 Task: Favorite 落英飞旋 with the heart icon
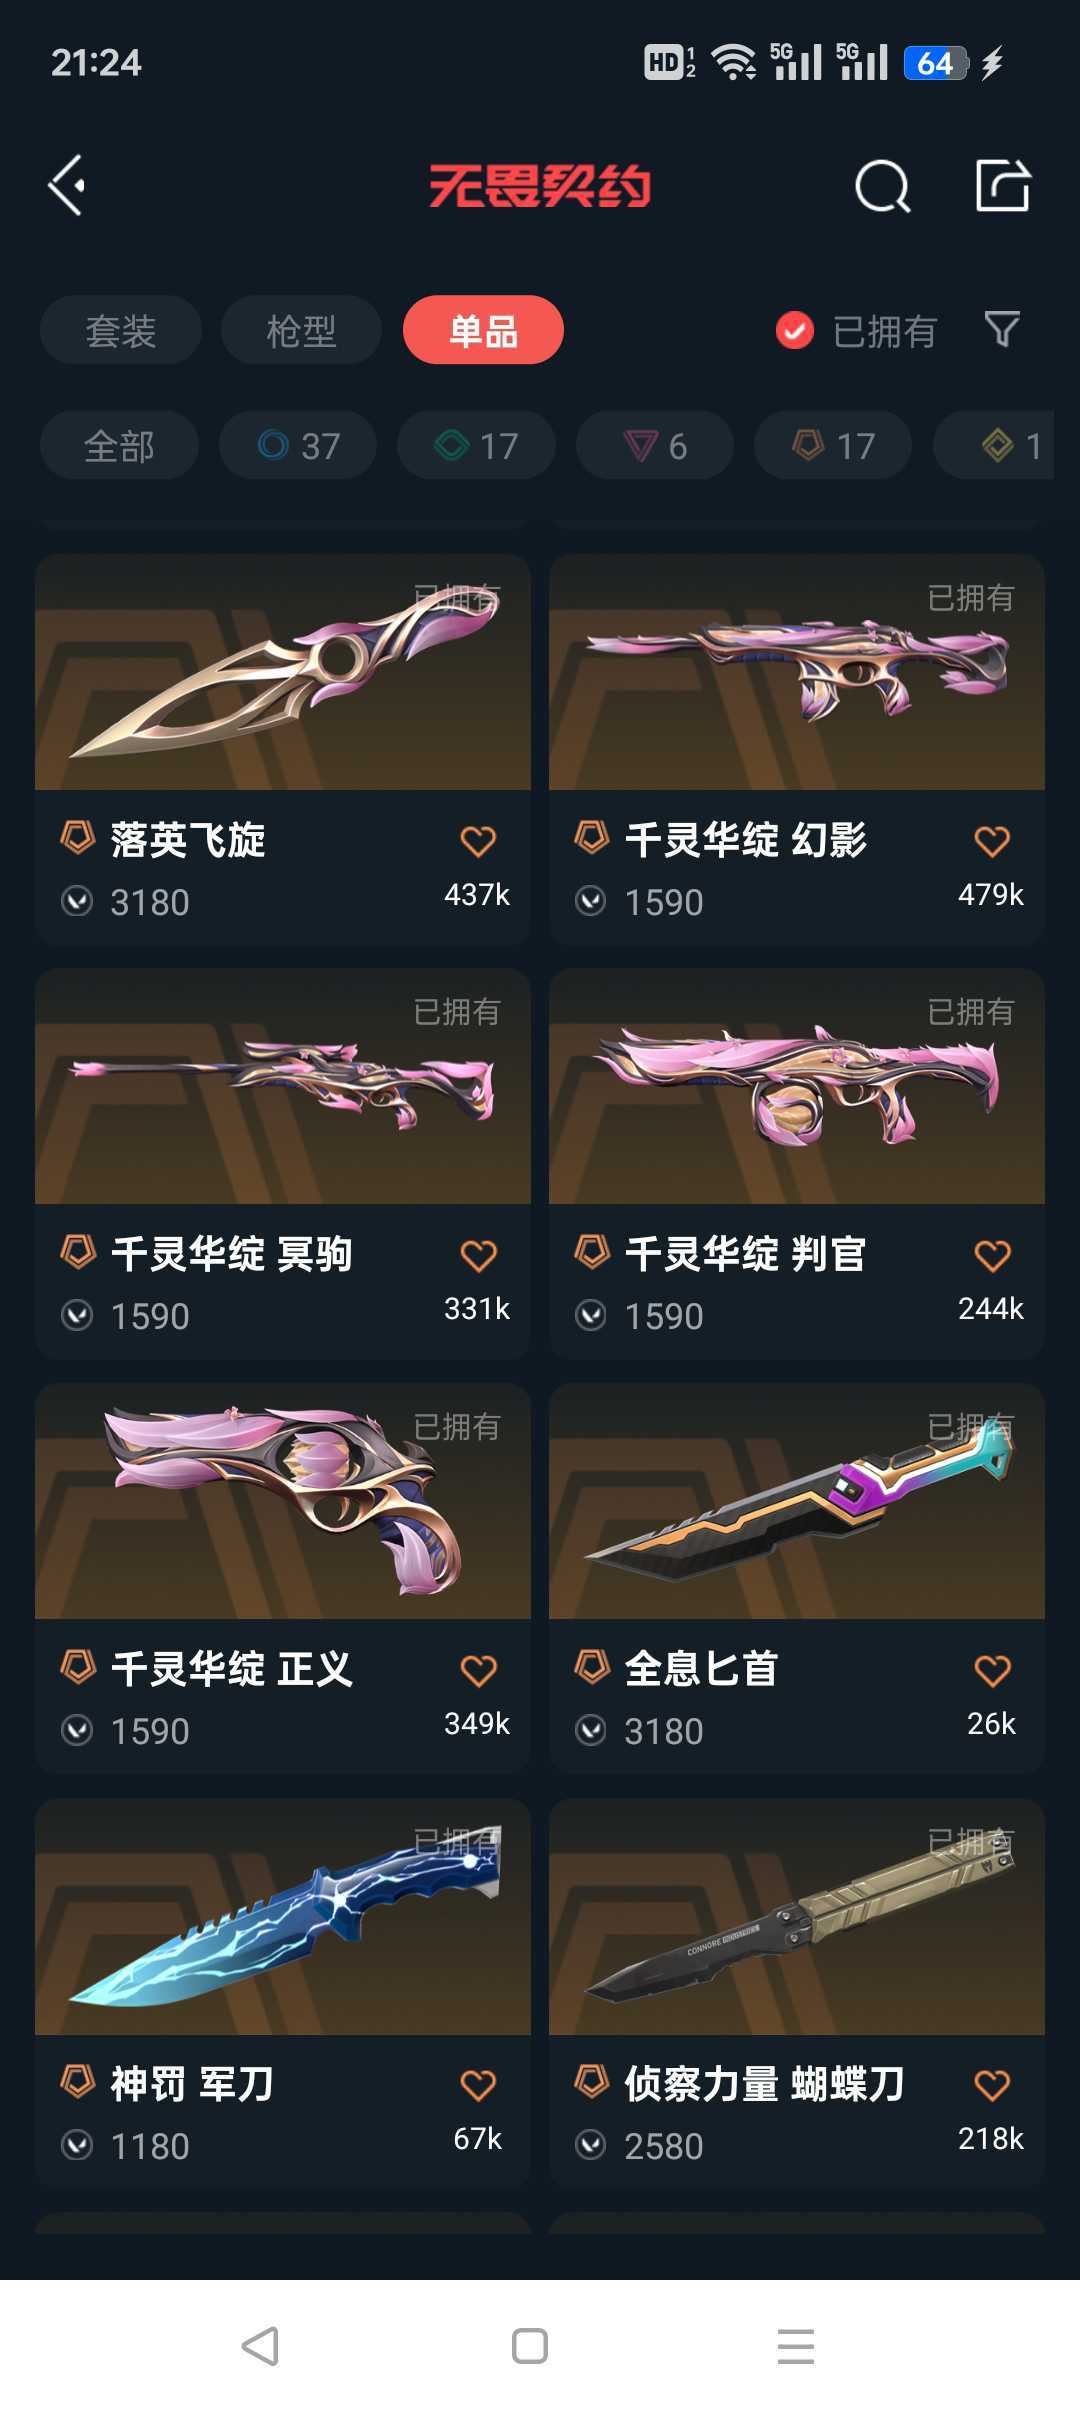coord(478,841)
